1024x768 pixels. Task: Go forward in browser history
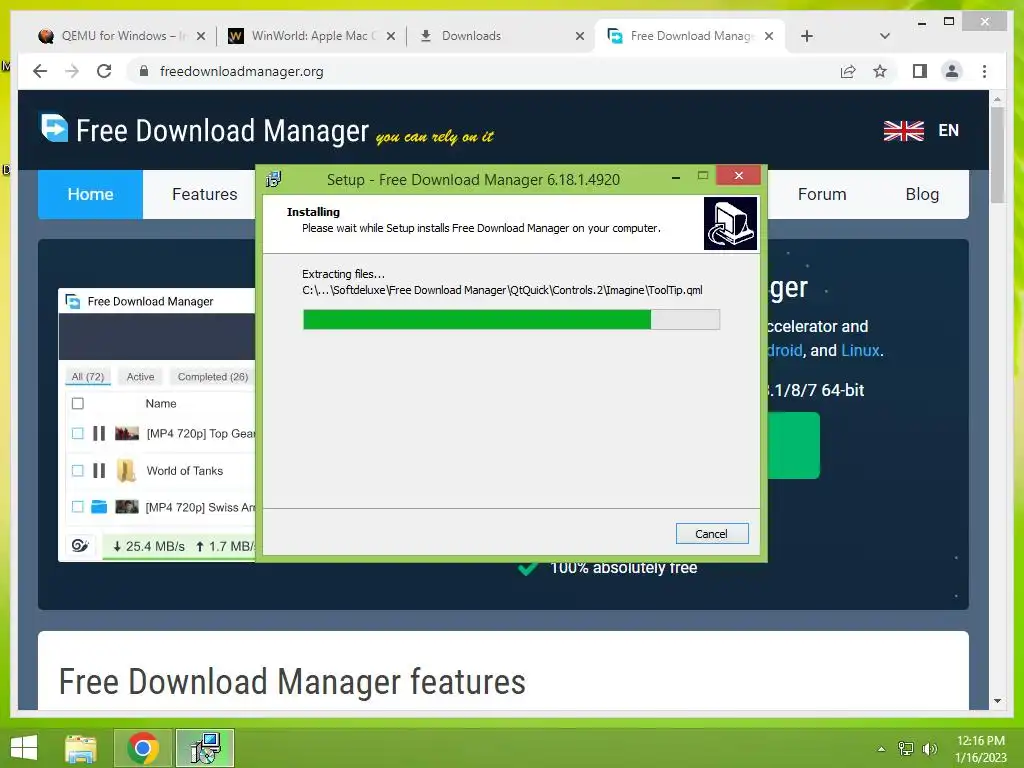point(72,71)
